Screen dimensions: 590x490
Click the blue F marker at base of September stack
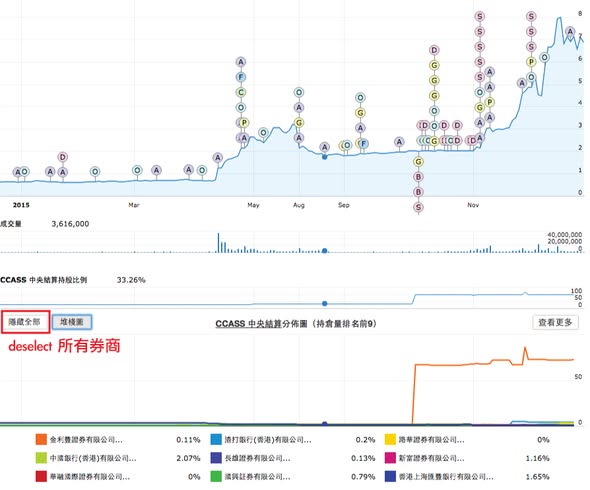pyautogui.click(x=363, y=143)
